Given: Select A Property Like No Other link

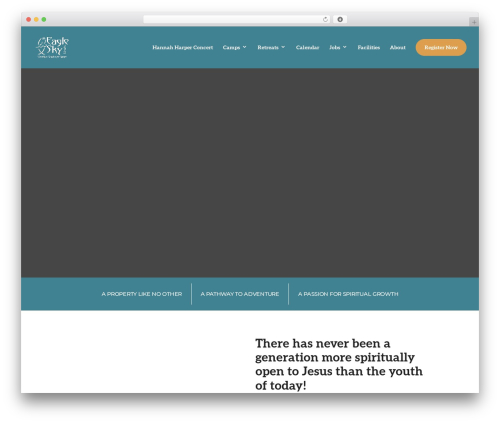Looking at the screenshot, I should click(142, 294).
